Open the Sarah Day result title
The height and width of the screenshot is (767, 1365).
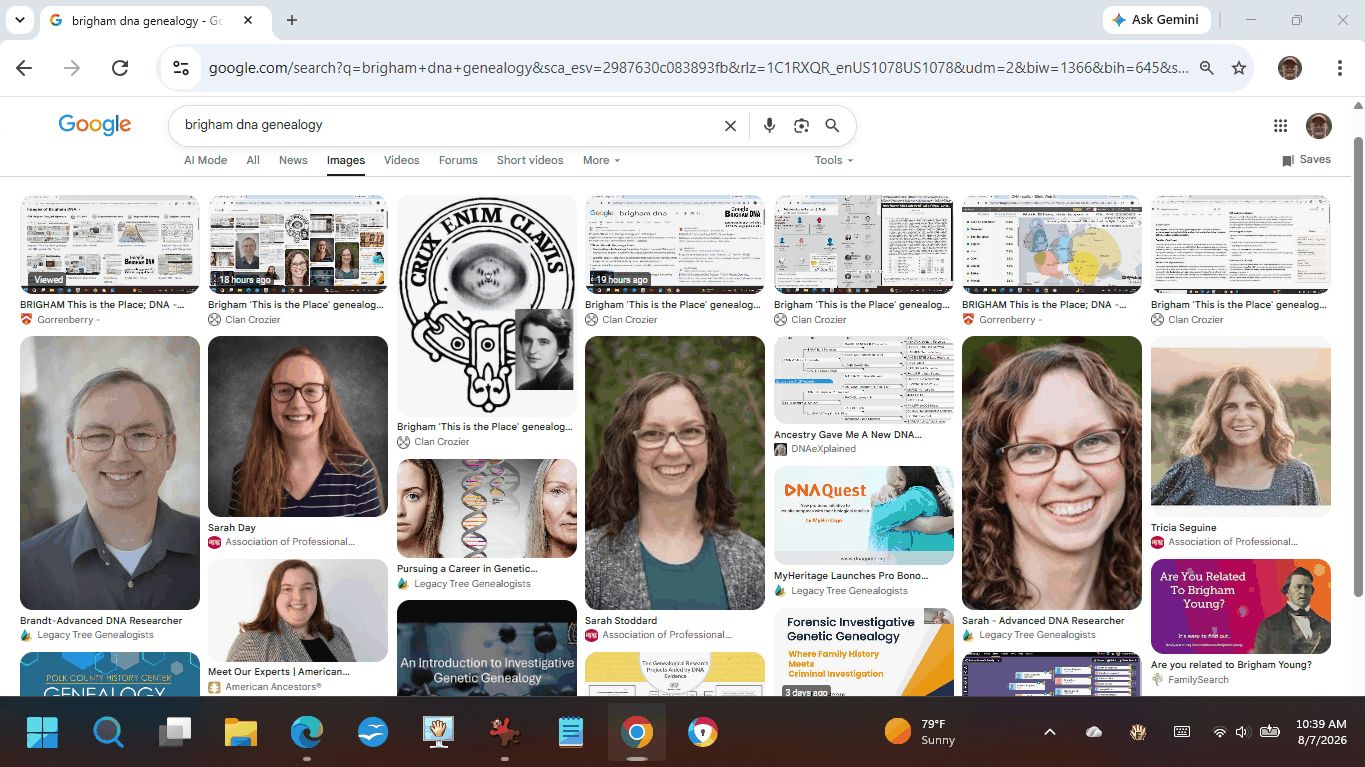tap(232, 527)
